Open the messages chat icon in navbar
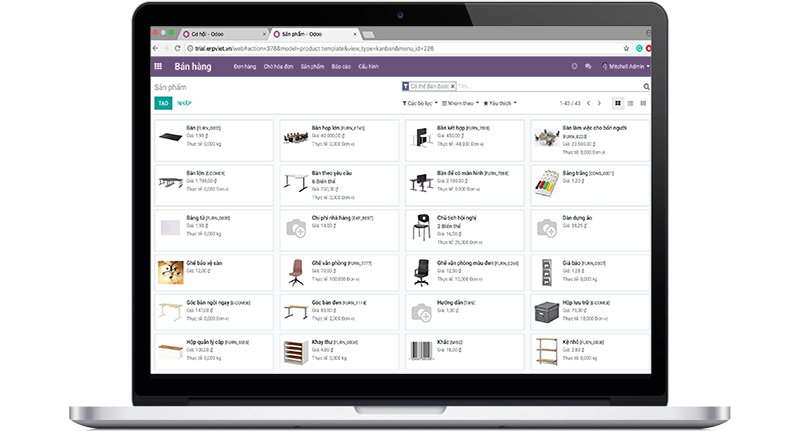The width and height of the screenshot is (800, 431). pyautogui.click(x=587, y=67)
